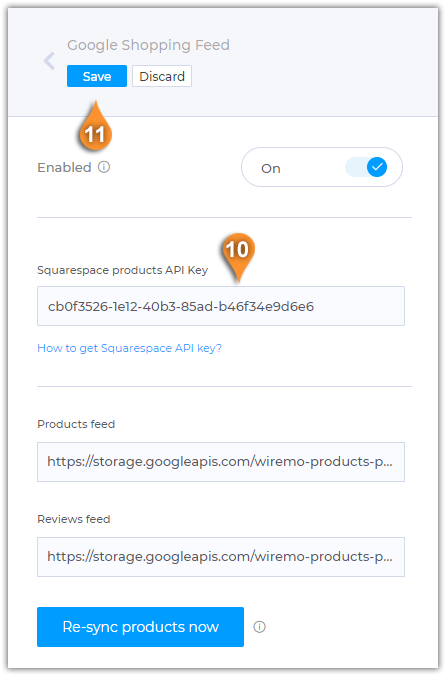
Task: Focus the Squarespace products API Key field
Action: pyautogui.click(x=221, y=306)
